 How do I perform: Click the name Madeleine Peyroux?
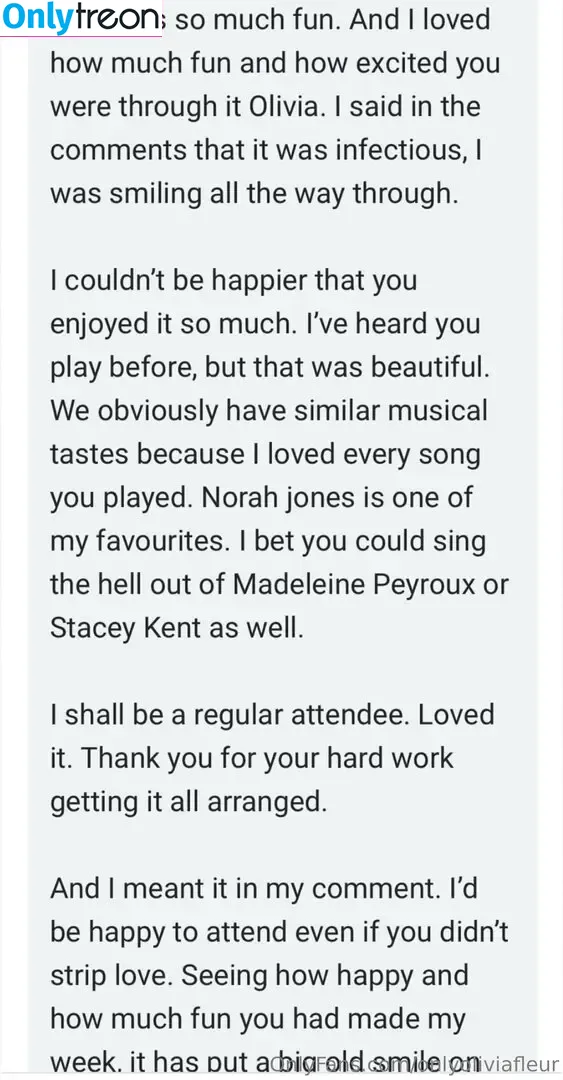(x=354, y=585)
